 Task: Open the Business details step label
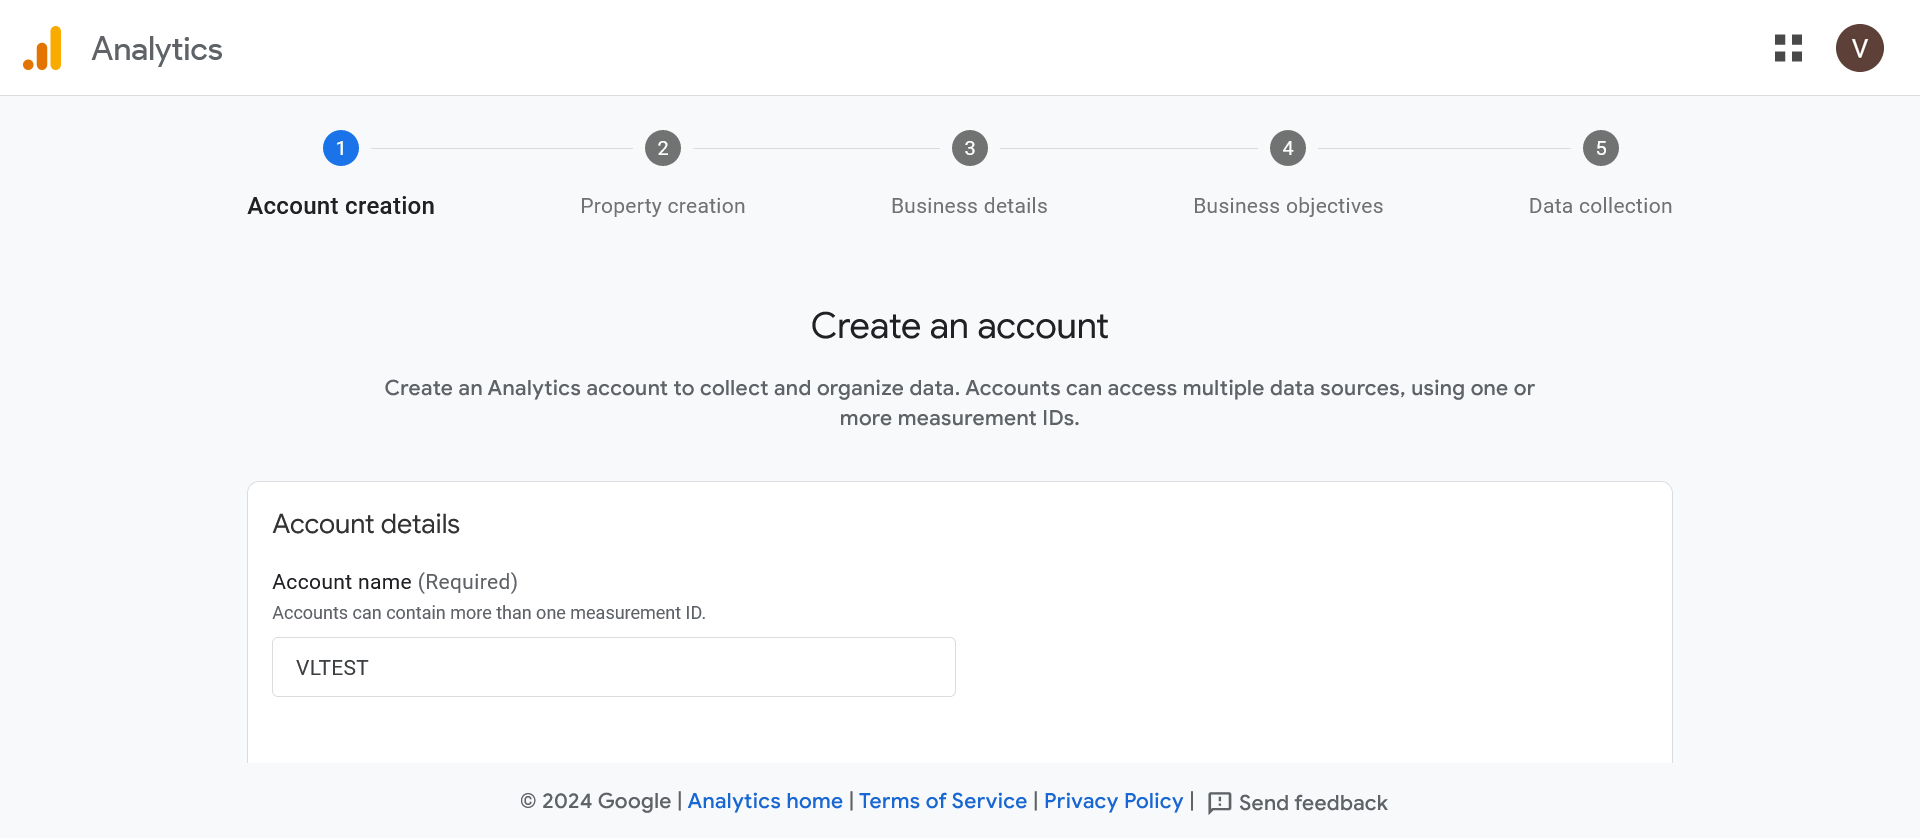point(969,206)
